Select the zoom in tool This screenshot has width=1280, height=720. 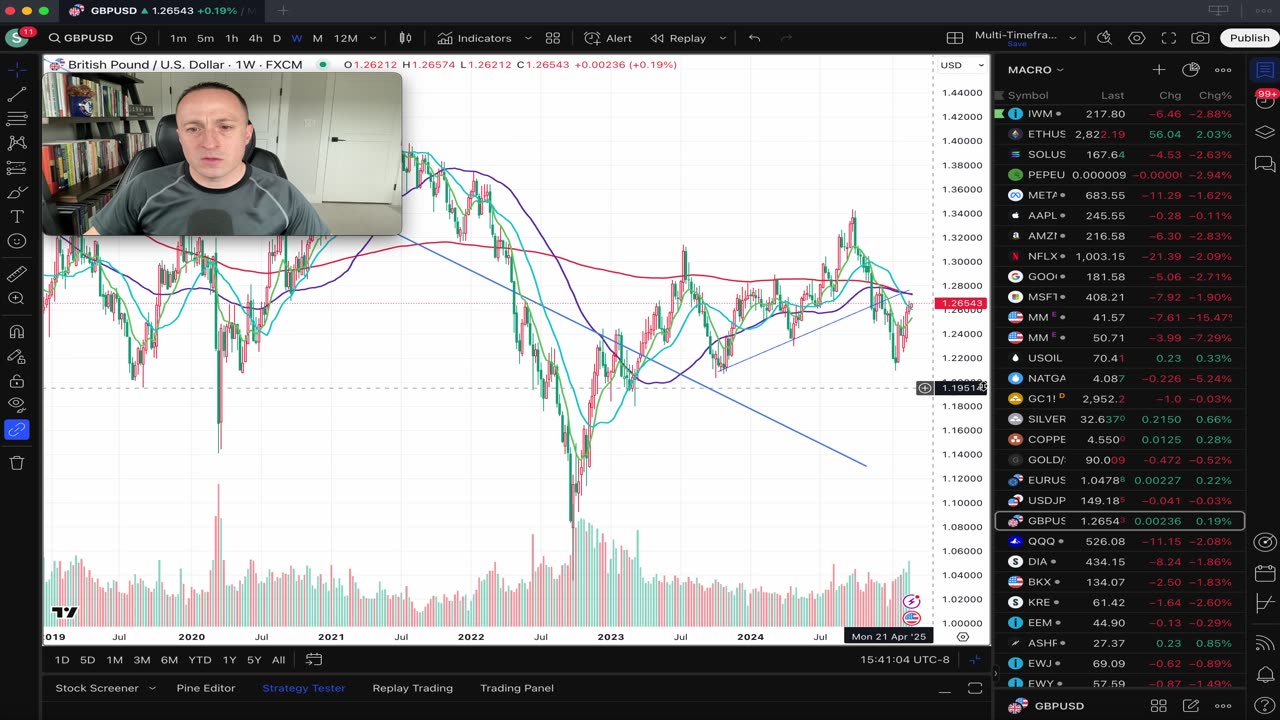click(x=17, y=298)
